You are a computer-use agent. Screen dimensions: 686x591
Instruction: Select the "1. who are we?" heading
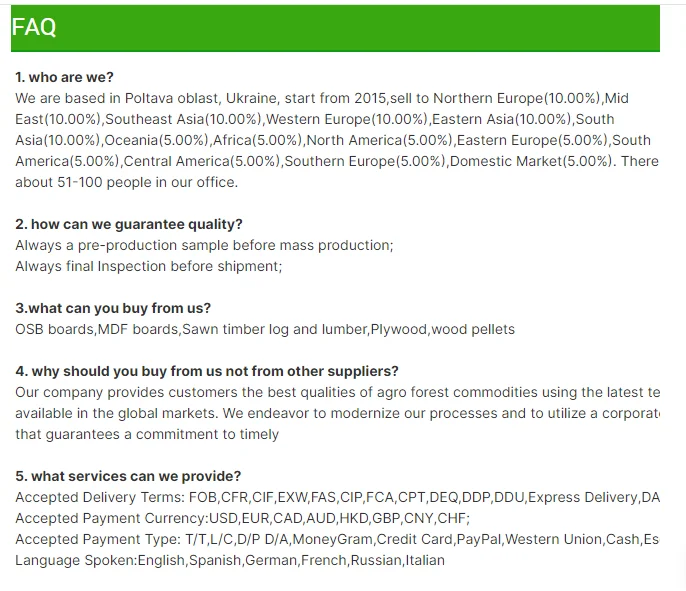tap(65, 77)
